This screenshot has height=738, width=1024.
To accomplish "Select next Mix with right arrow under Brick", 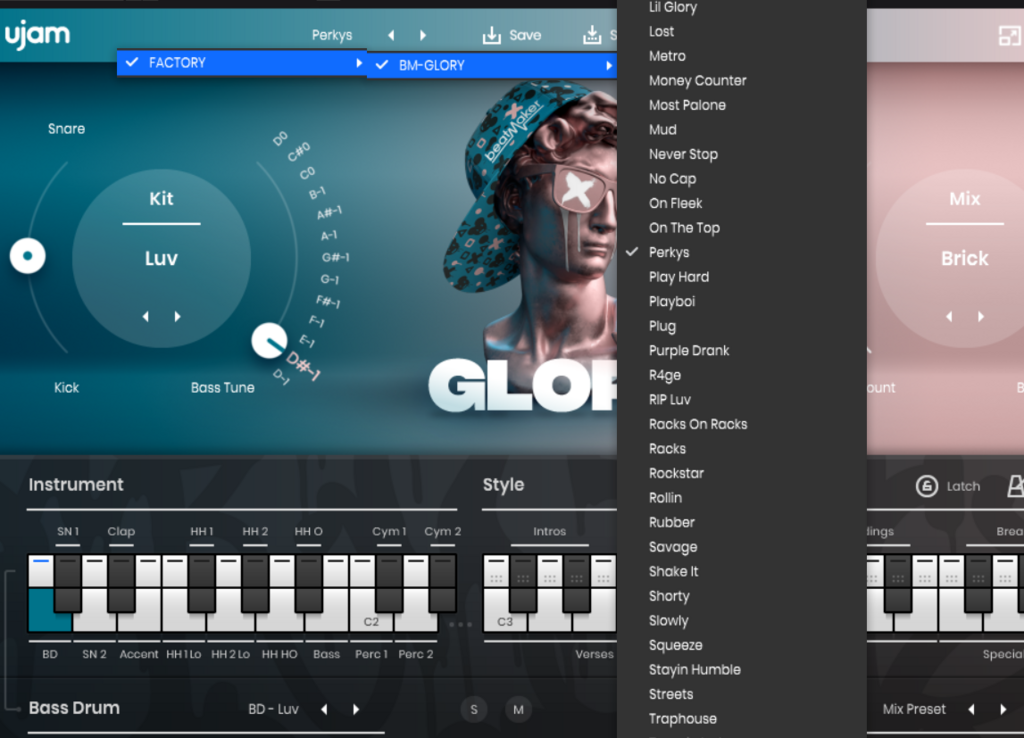I will click(980, 317).
